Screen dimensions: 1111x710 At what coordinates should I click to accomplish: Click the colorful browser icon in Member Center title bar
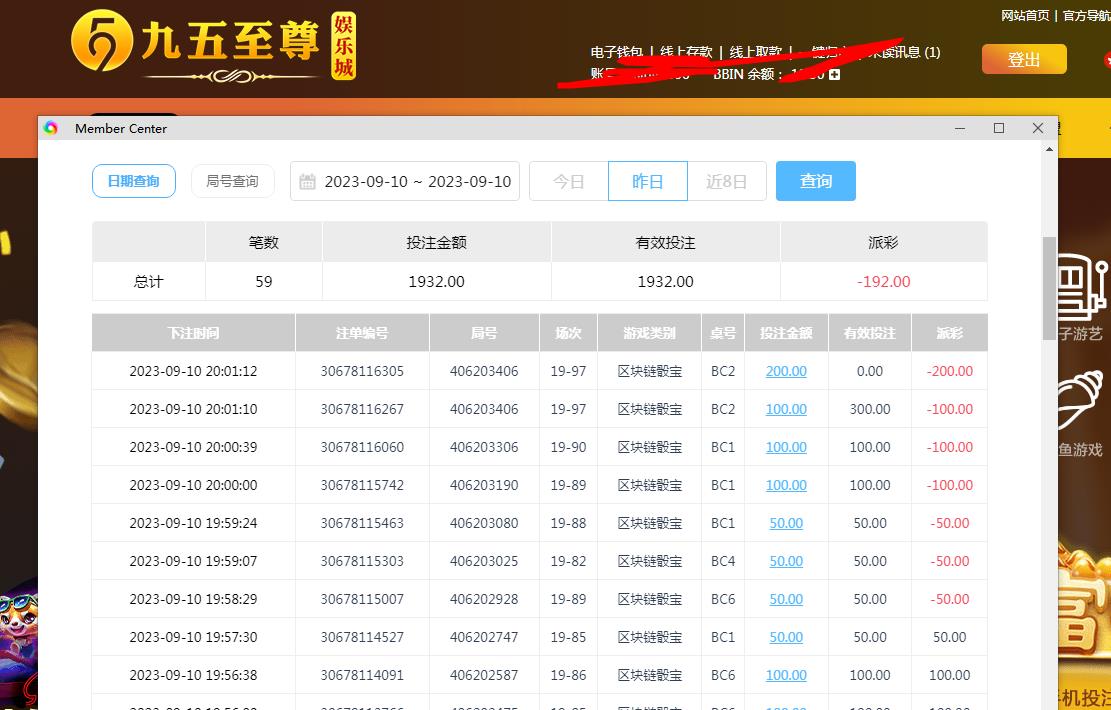pos(52,128)
